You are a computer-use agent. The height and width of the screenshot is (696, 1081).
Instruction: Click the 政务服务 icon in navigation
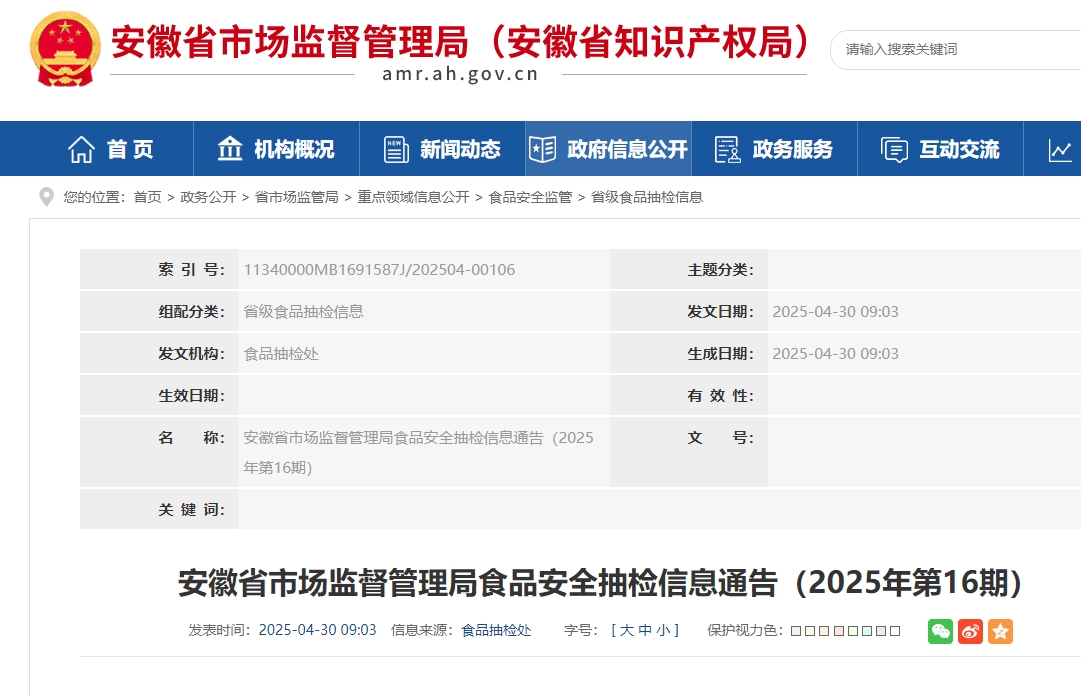[x=727, y=149]
